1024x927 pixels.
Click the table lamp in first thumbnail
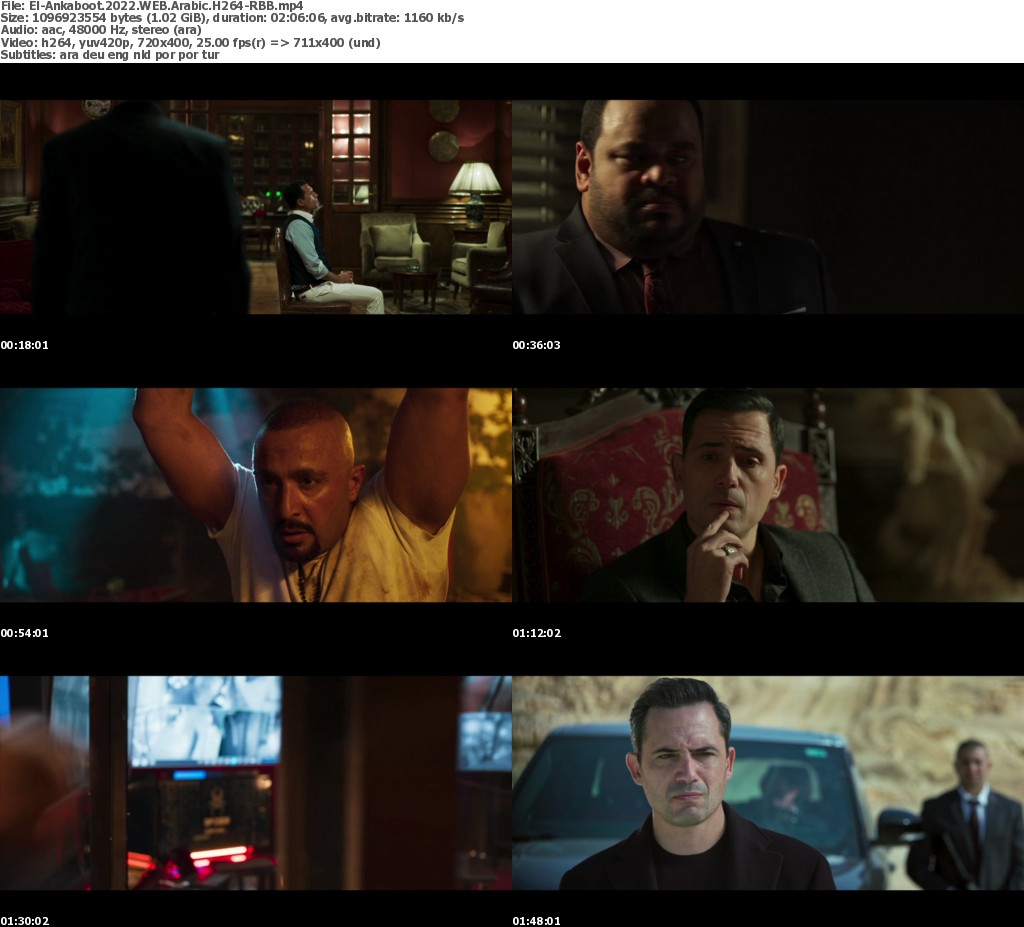point(475,191)
